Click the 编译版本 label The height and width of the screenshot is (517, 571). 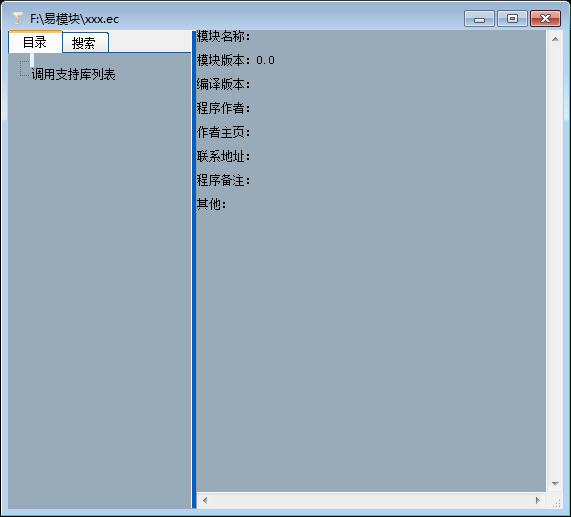pos(224,84)
